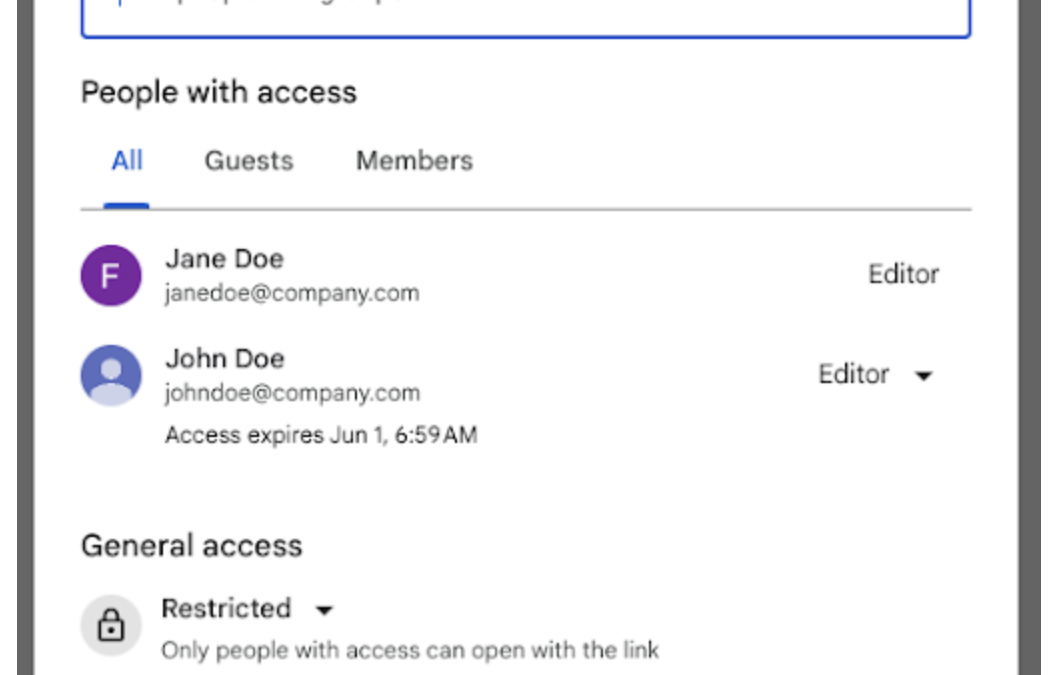The height and width of the screenshot is (675, 1058).
Task: Click John Doe's default profile avatar
Action: coord(111,375)
